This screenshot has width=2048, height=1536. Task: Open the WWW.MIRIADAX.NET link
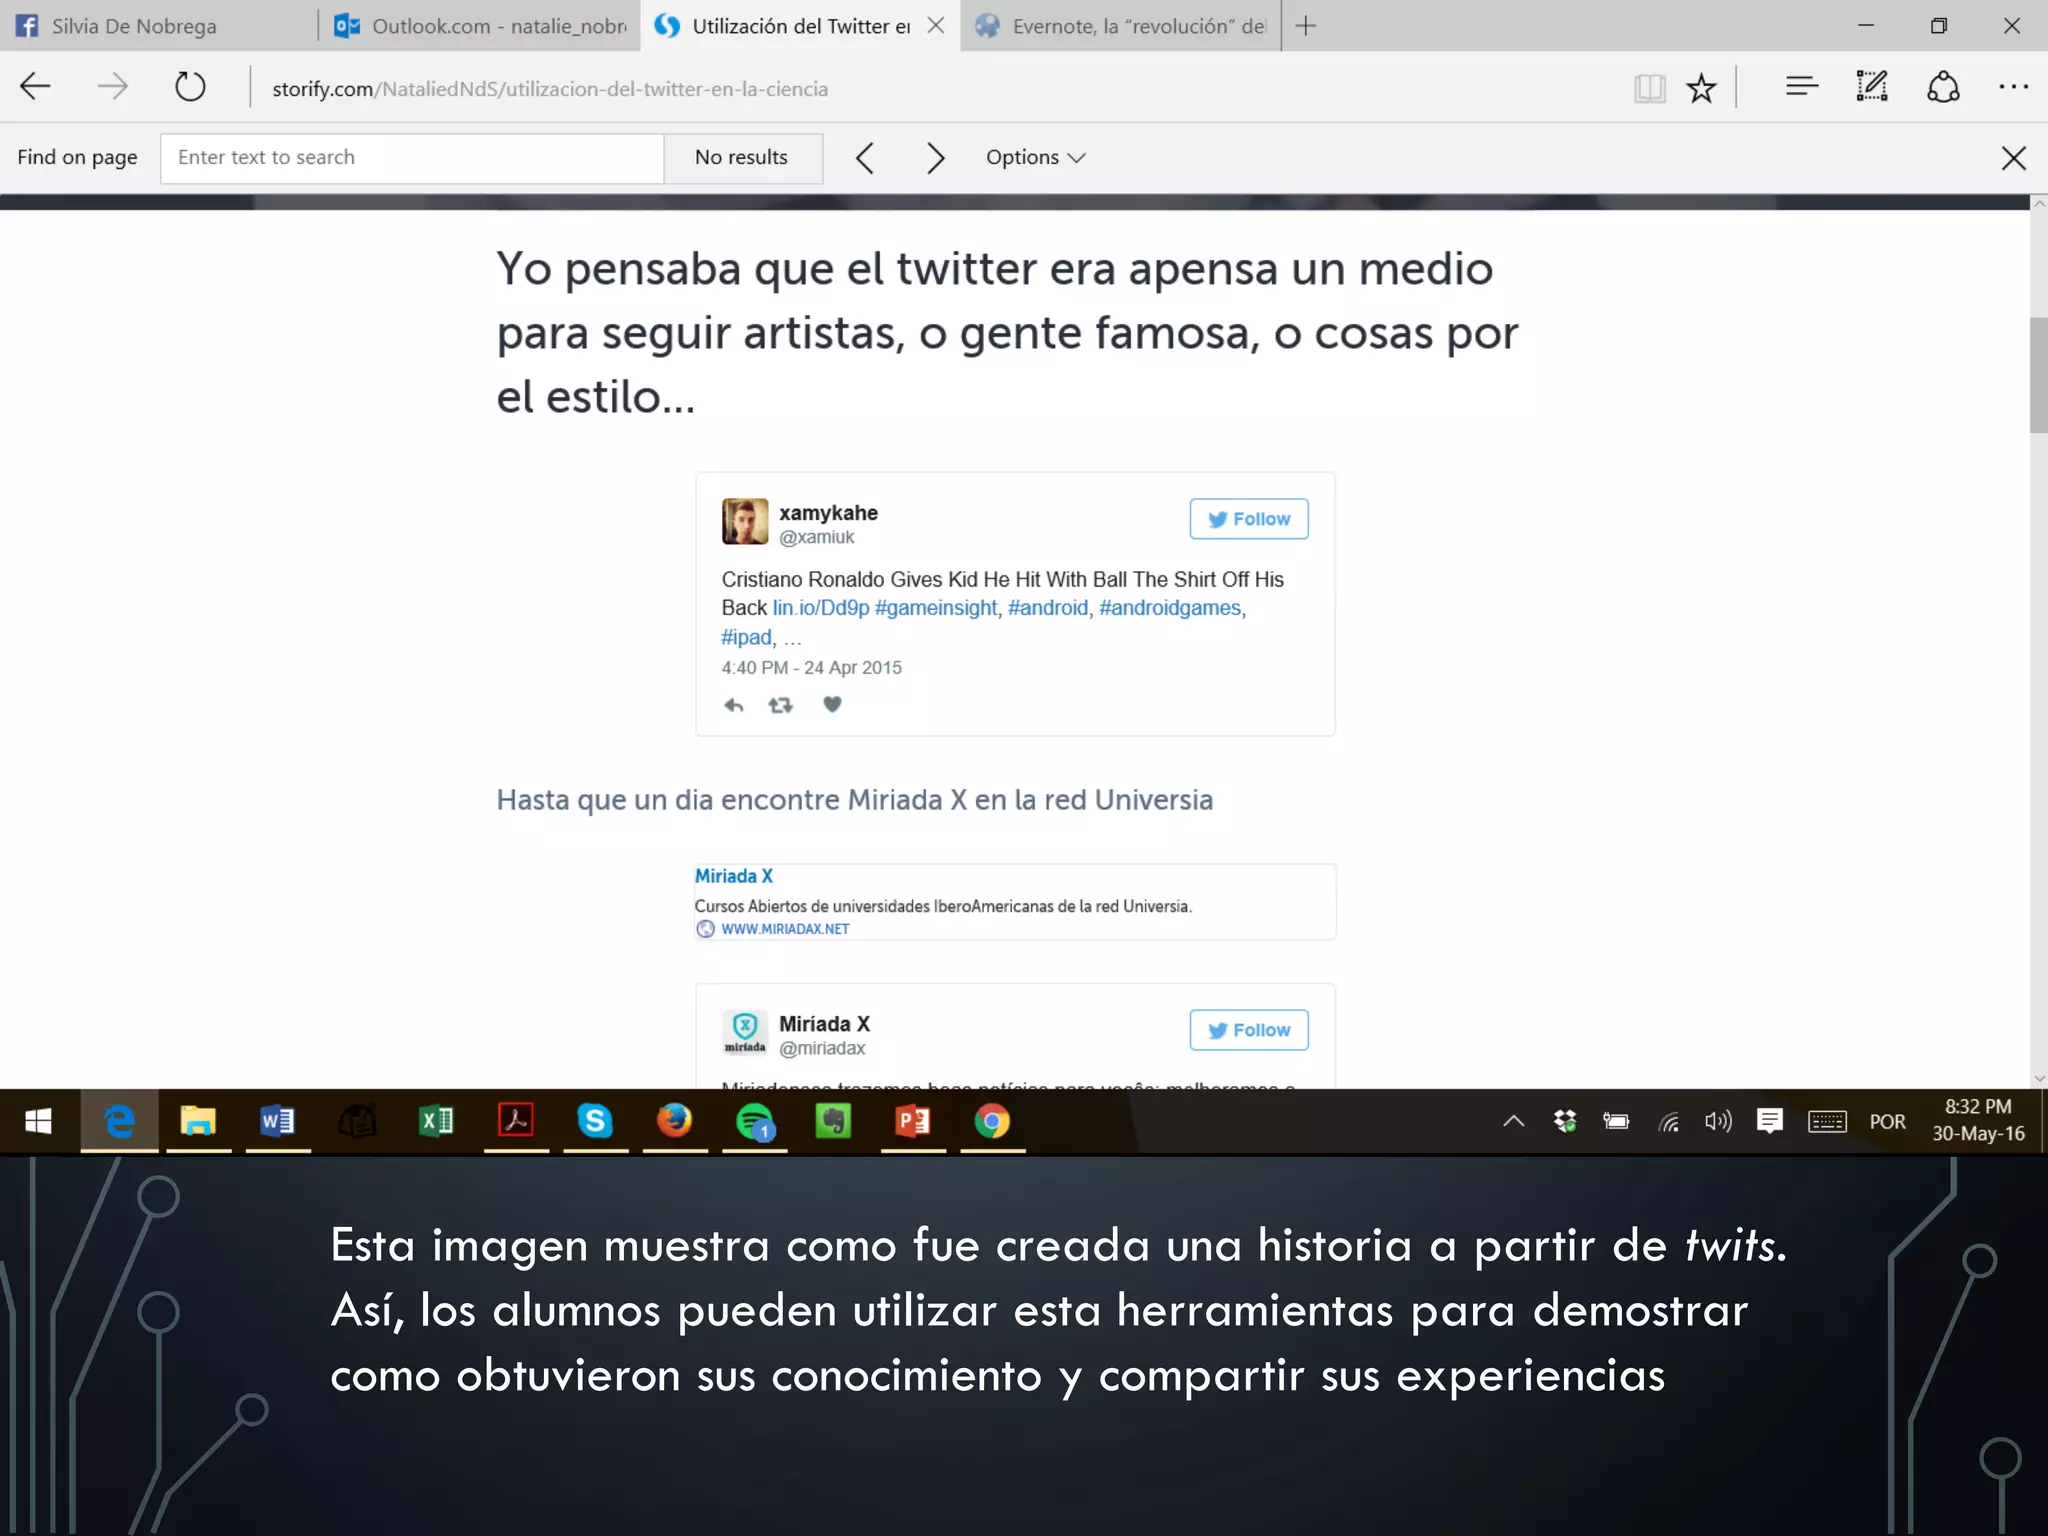pos(785,929)
